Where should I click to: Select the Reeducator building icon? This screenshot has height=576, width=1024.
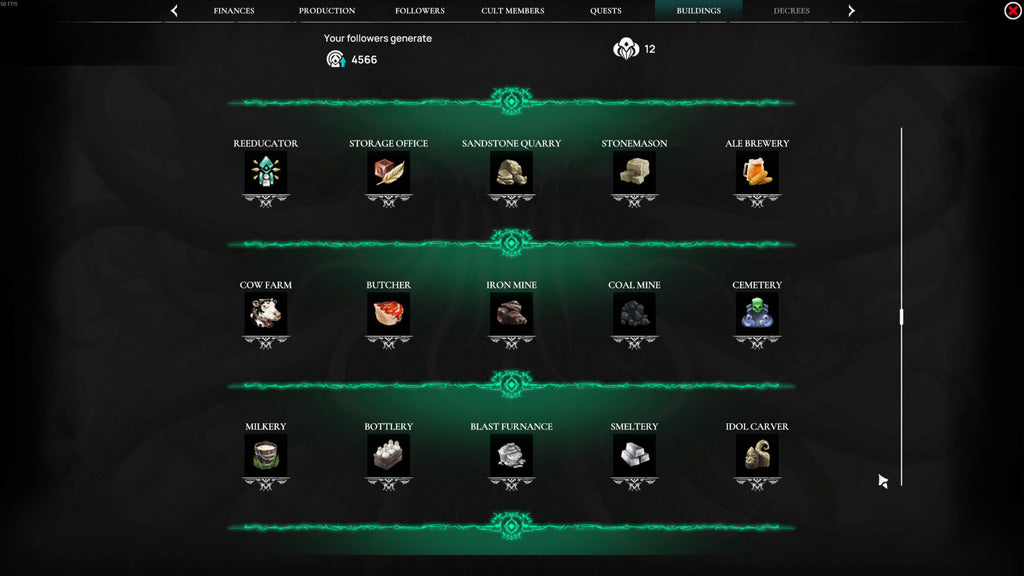coord(265,172)
